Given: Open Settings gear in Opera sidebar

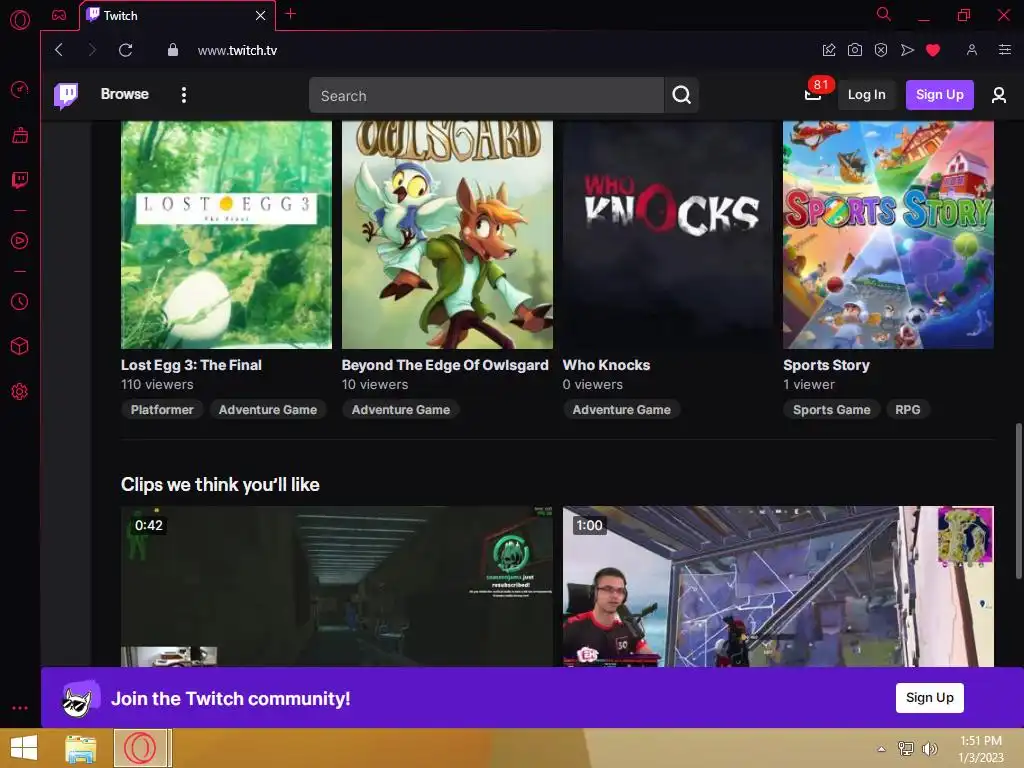Looking at the screenshot, I should coord(20,392).
